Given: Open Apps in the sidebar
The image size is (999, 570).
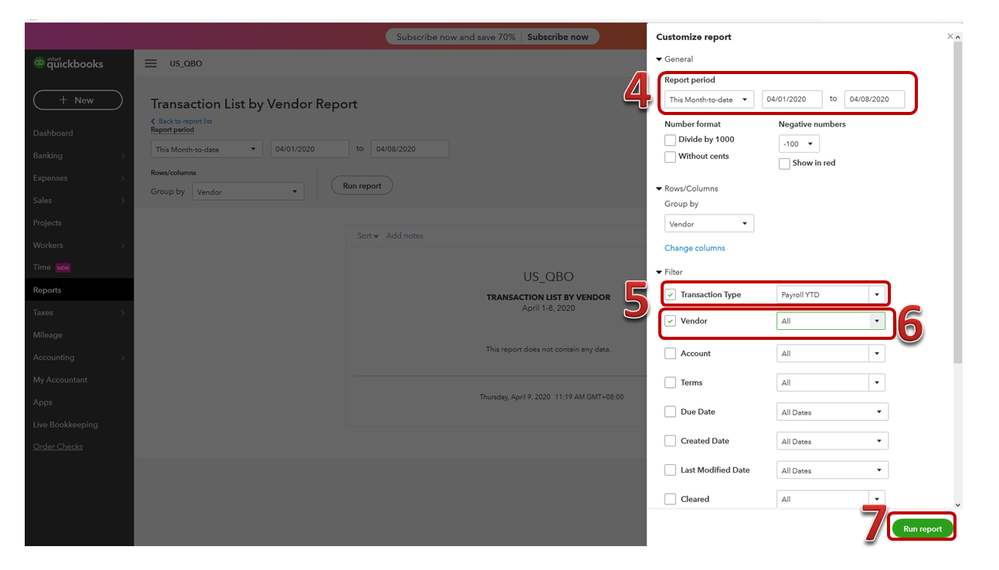Looking at the screenshot, I should pos(43,403).
